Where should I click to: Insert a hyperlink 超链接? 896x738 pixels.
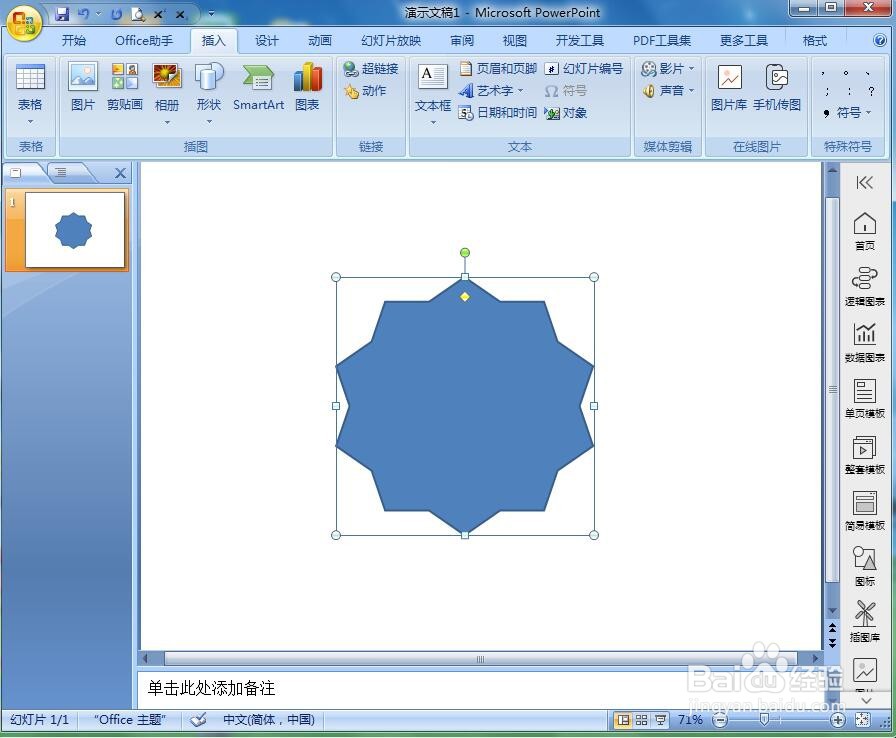(x=371, y=69)
